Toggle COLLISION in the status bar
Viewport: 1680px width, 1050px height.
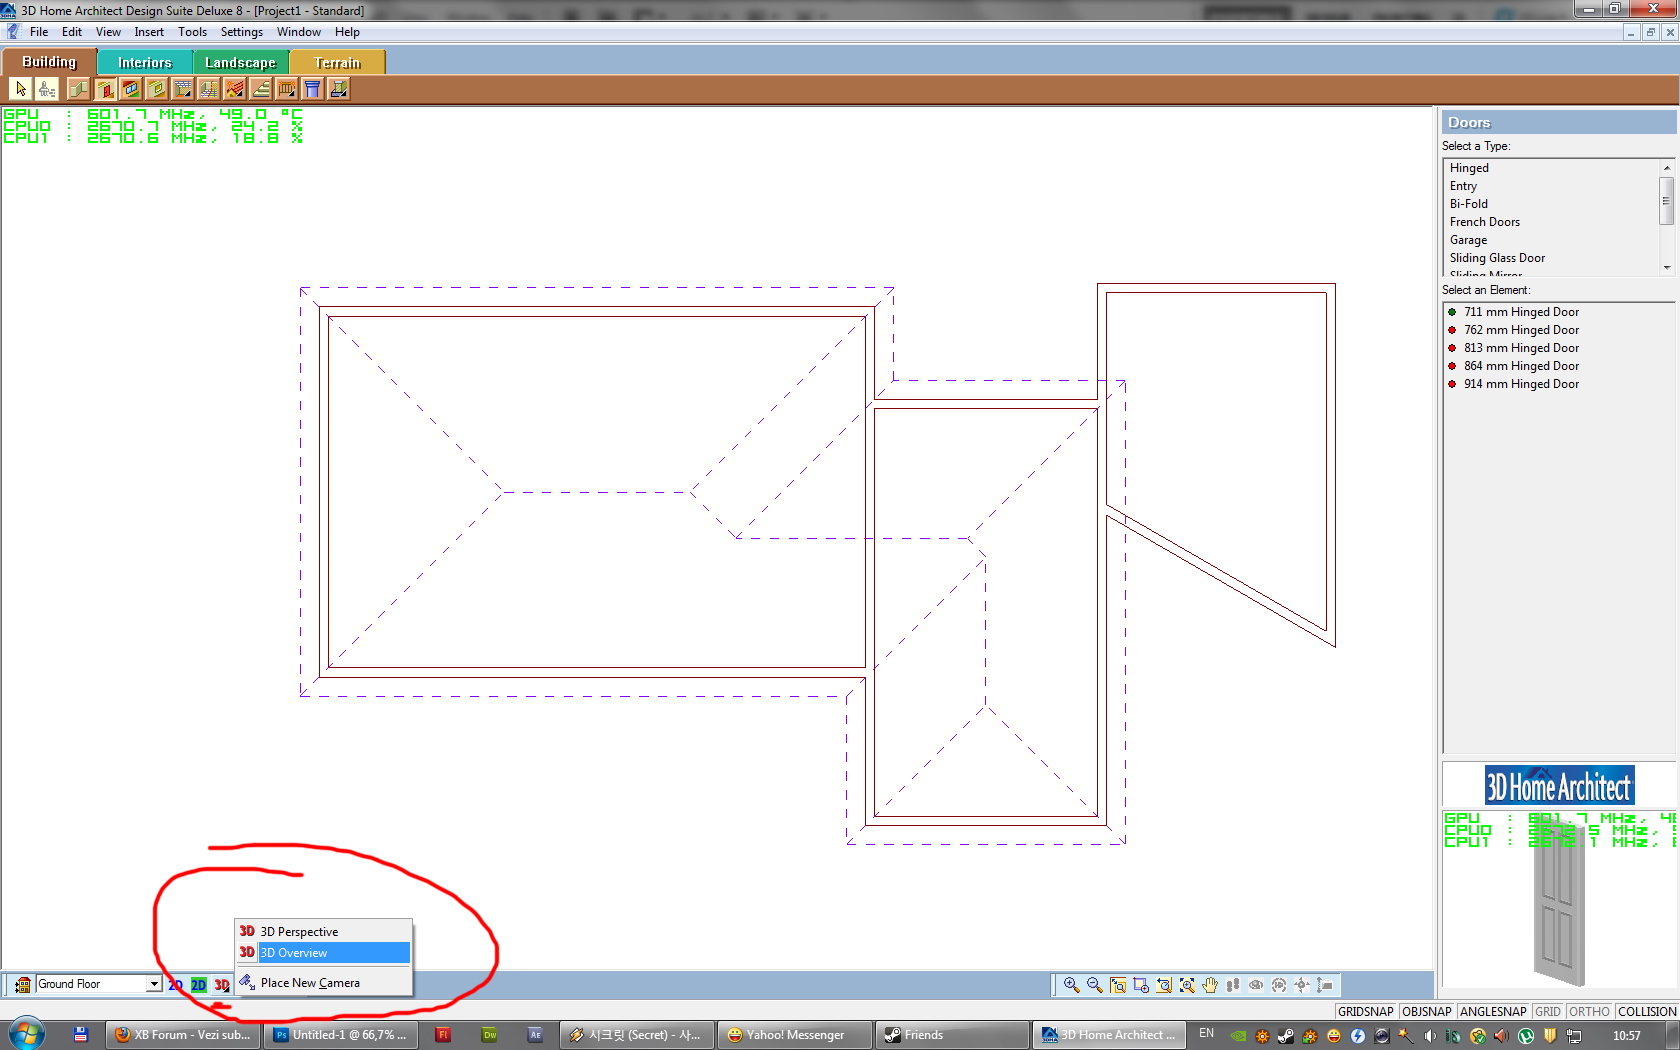click(1647, 1011)
